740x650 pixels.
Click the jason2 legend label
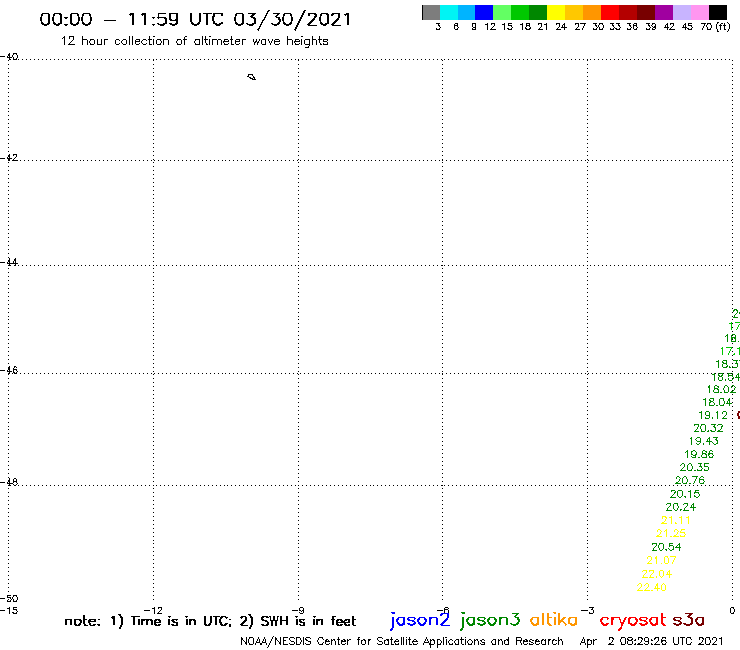click(420, 620)
